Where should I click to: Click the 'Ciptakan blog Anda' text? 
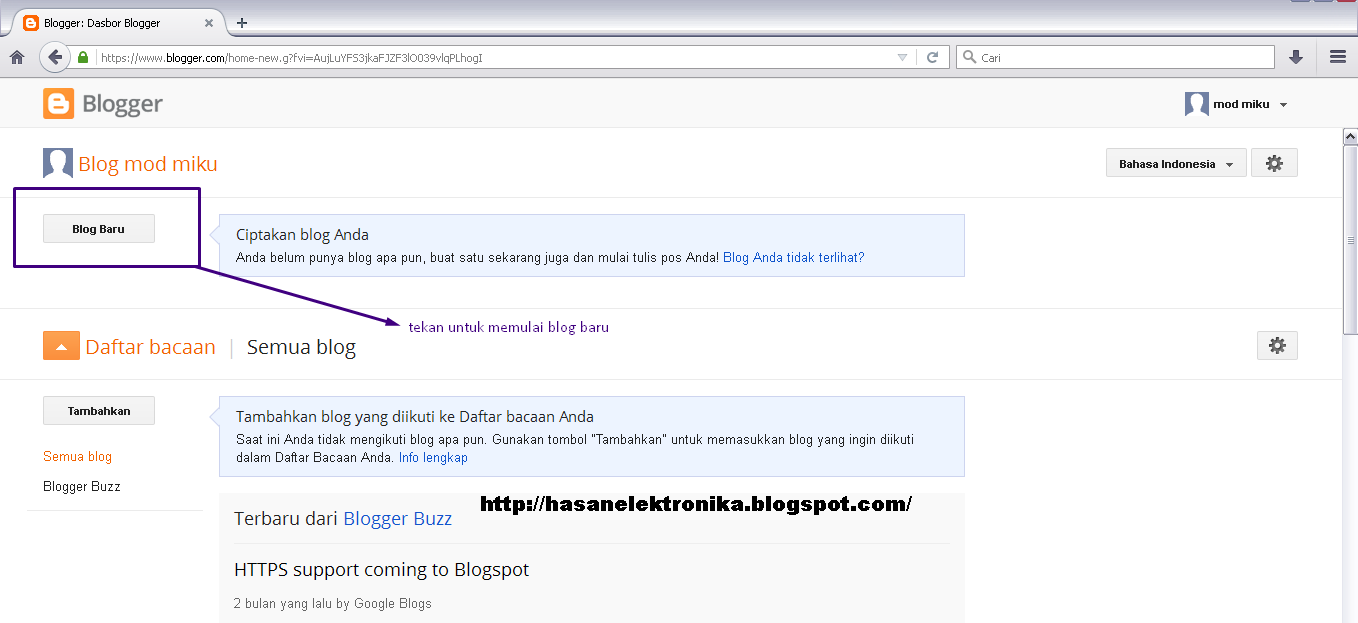click(x=302, y=235)
